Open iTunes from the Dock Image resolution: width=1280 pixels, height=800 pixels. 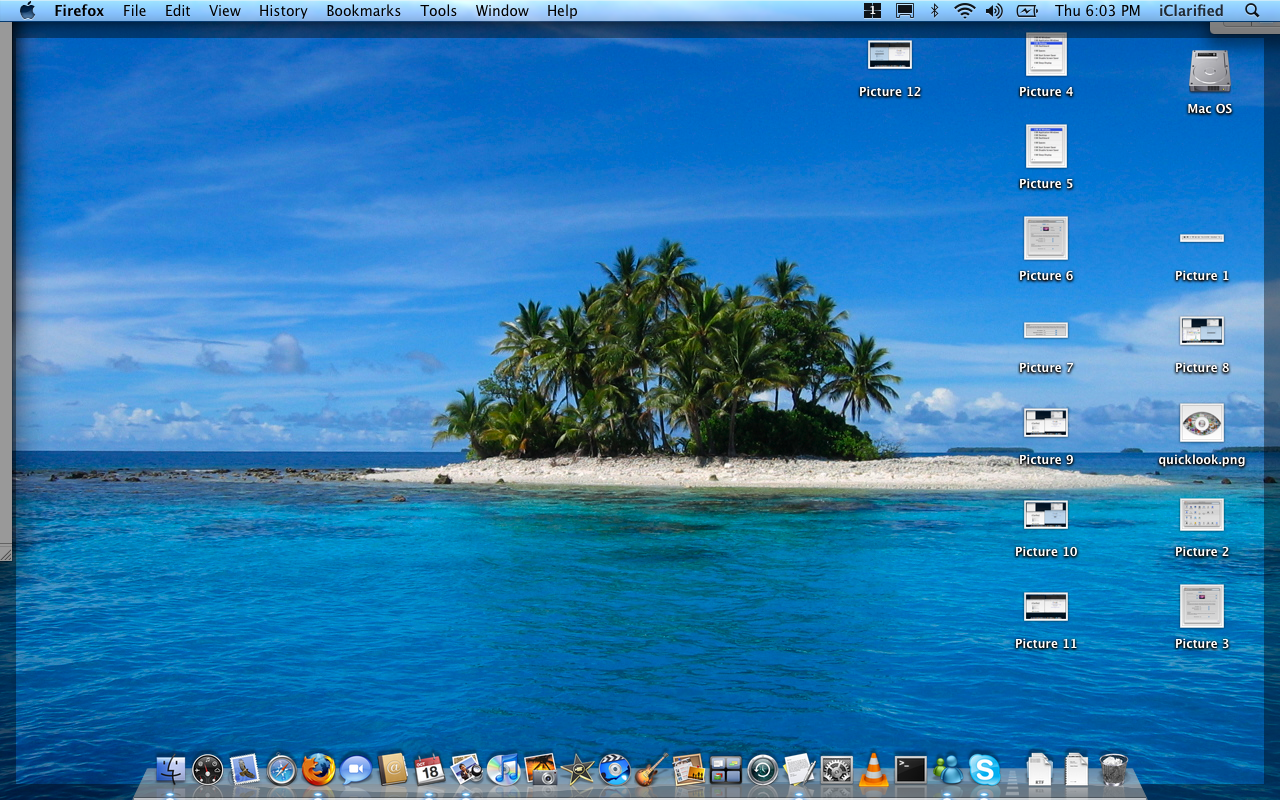click(503, 769)
